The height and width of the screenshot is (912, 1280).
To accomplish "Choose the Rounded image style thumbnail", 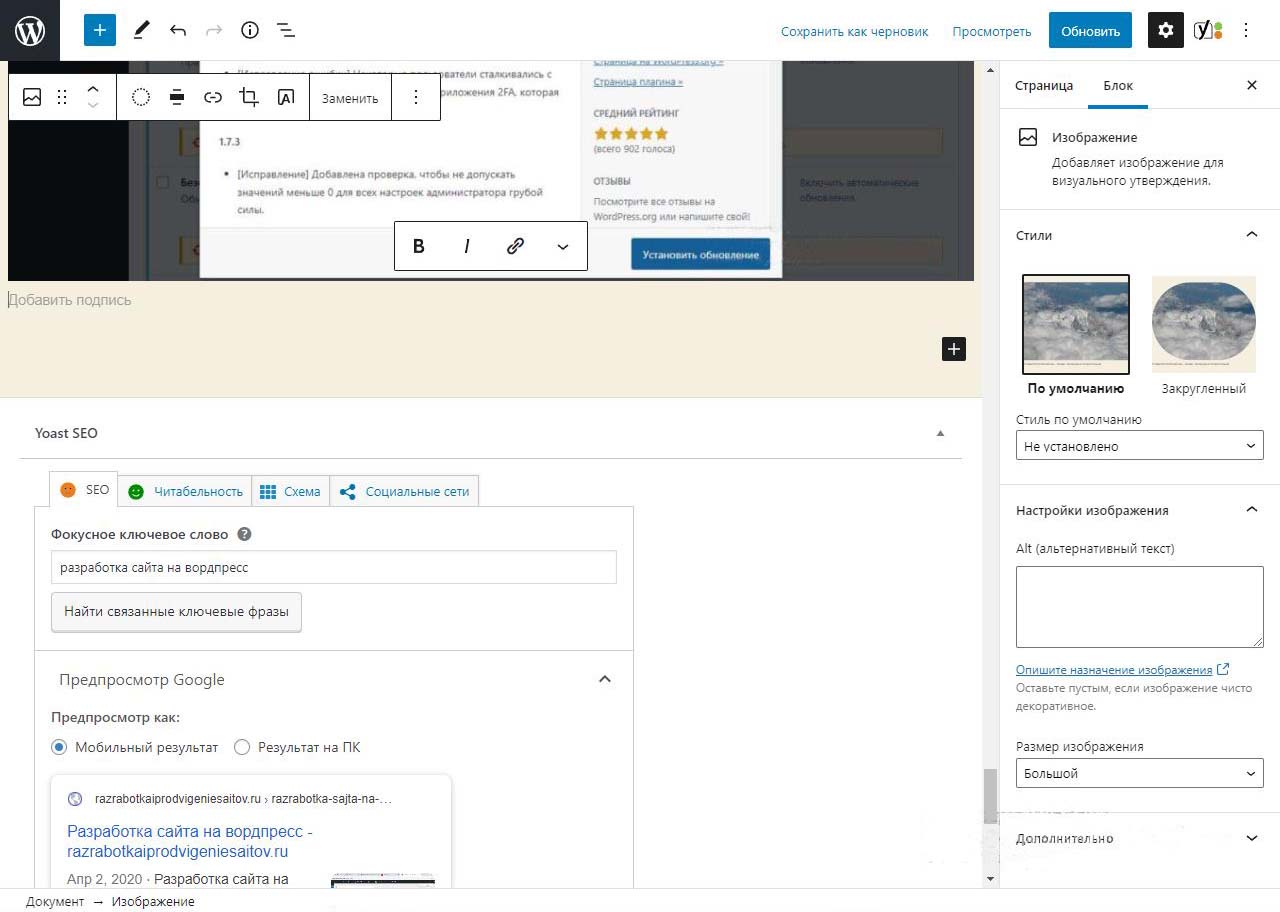I will click(1203, 324).
